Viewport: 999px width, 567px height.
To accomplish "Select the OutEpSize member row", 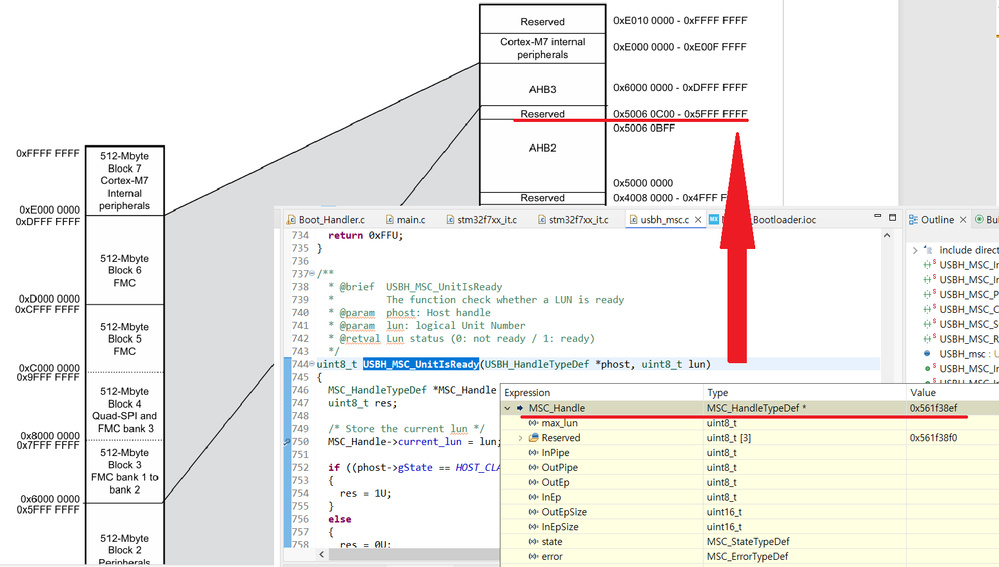I will point(750,512).
